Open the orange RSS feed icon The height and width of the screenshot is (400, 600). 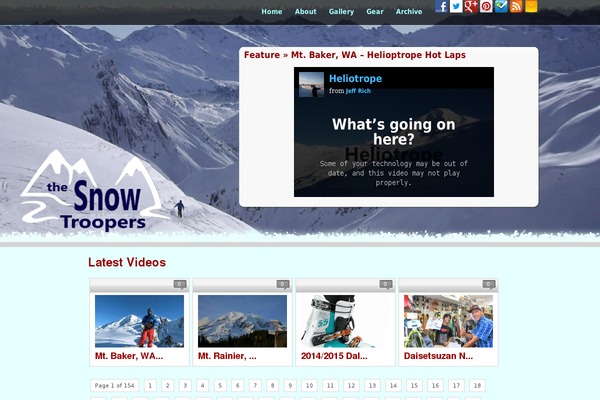click(x=516, y=6)
